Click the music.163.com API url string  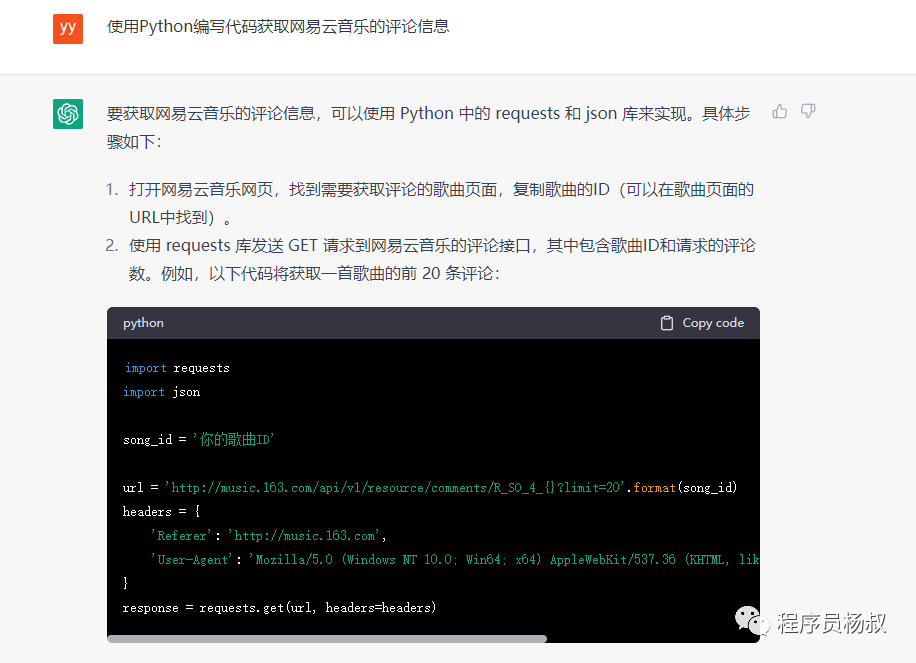pyautogui.click(x=395, y=488)
